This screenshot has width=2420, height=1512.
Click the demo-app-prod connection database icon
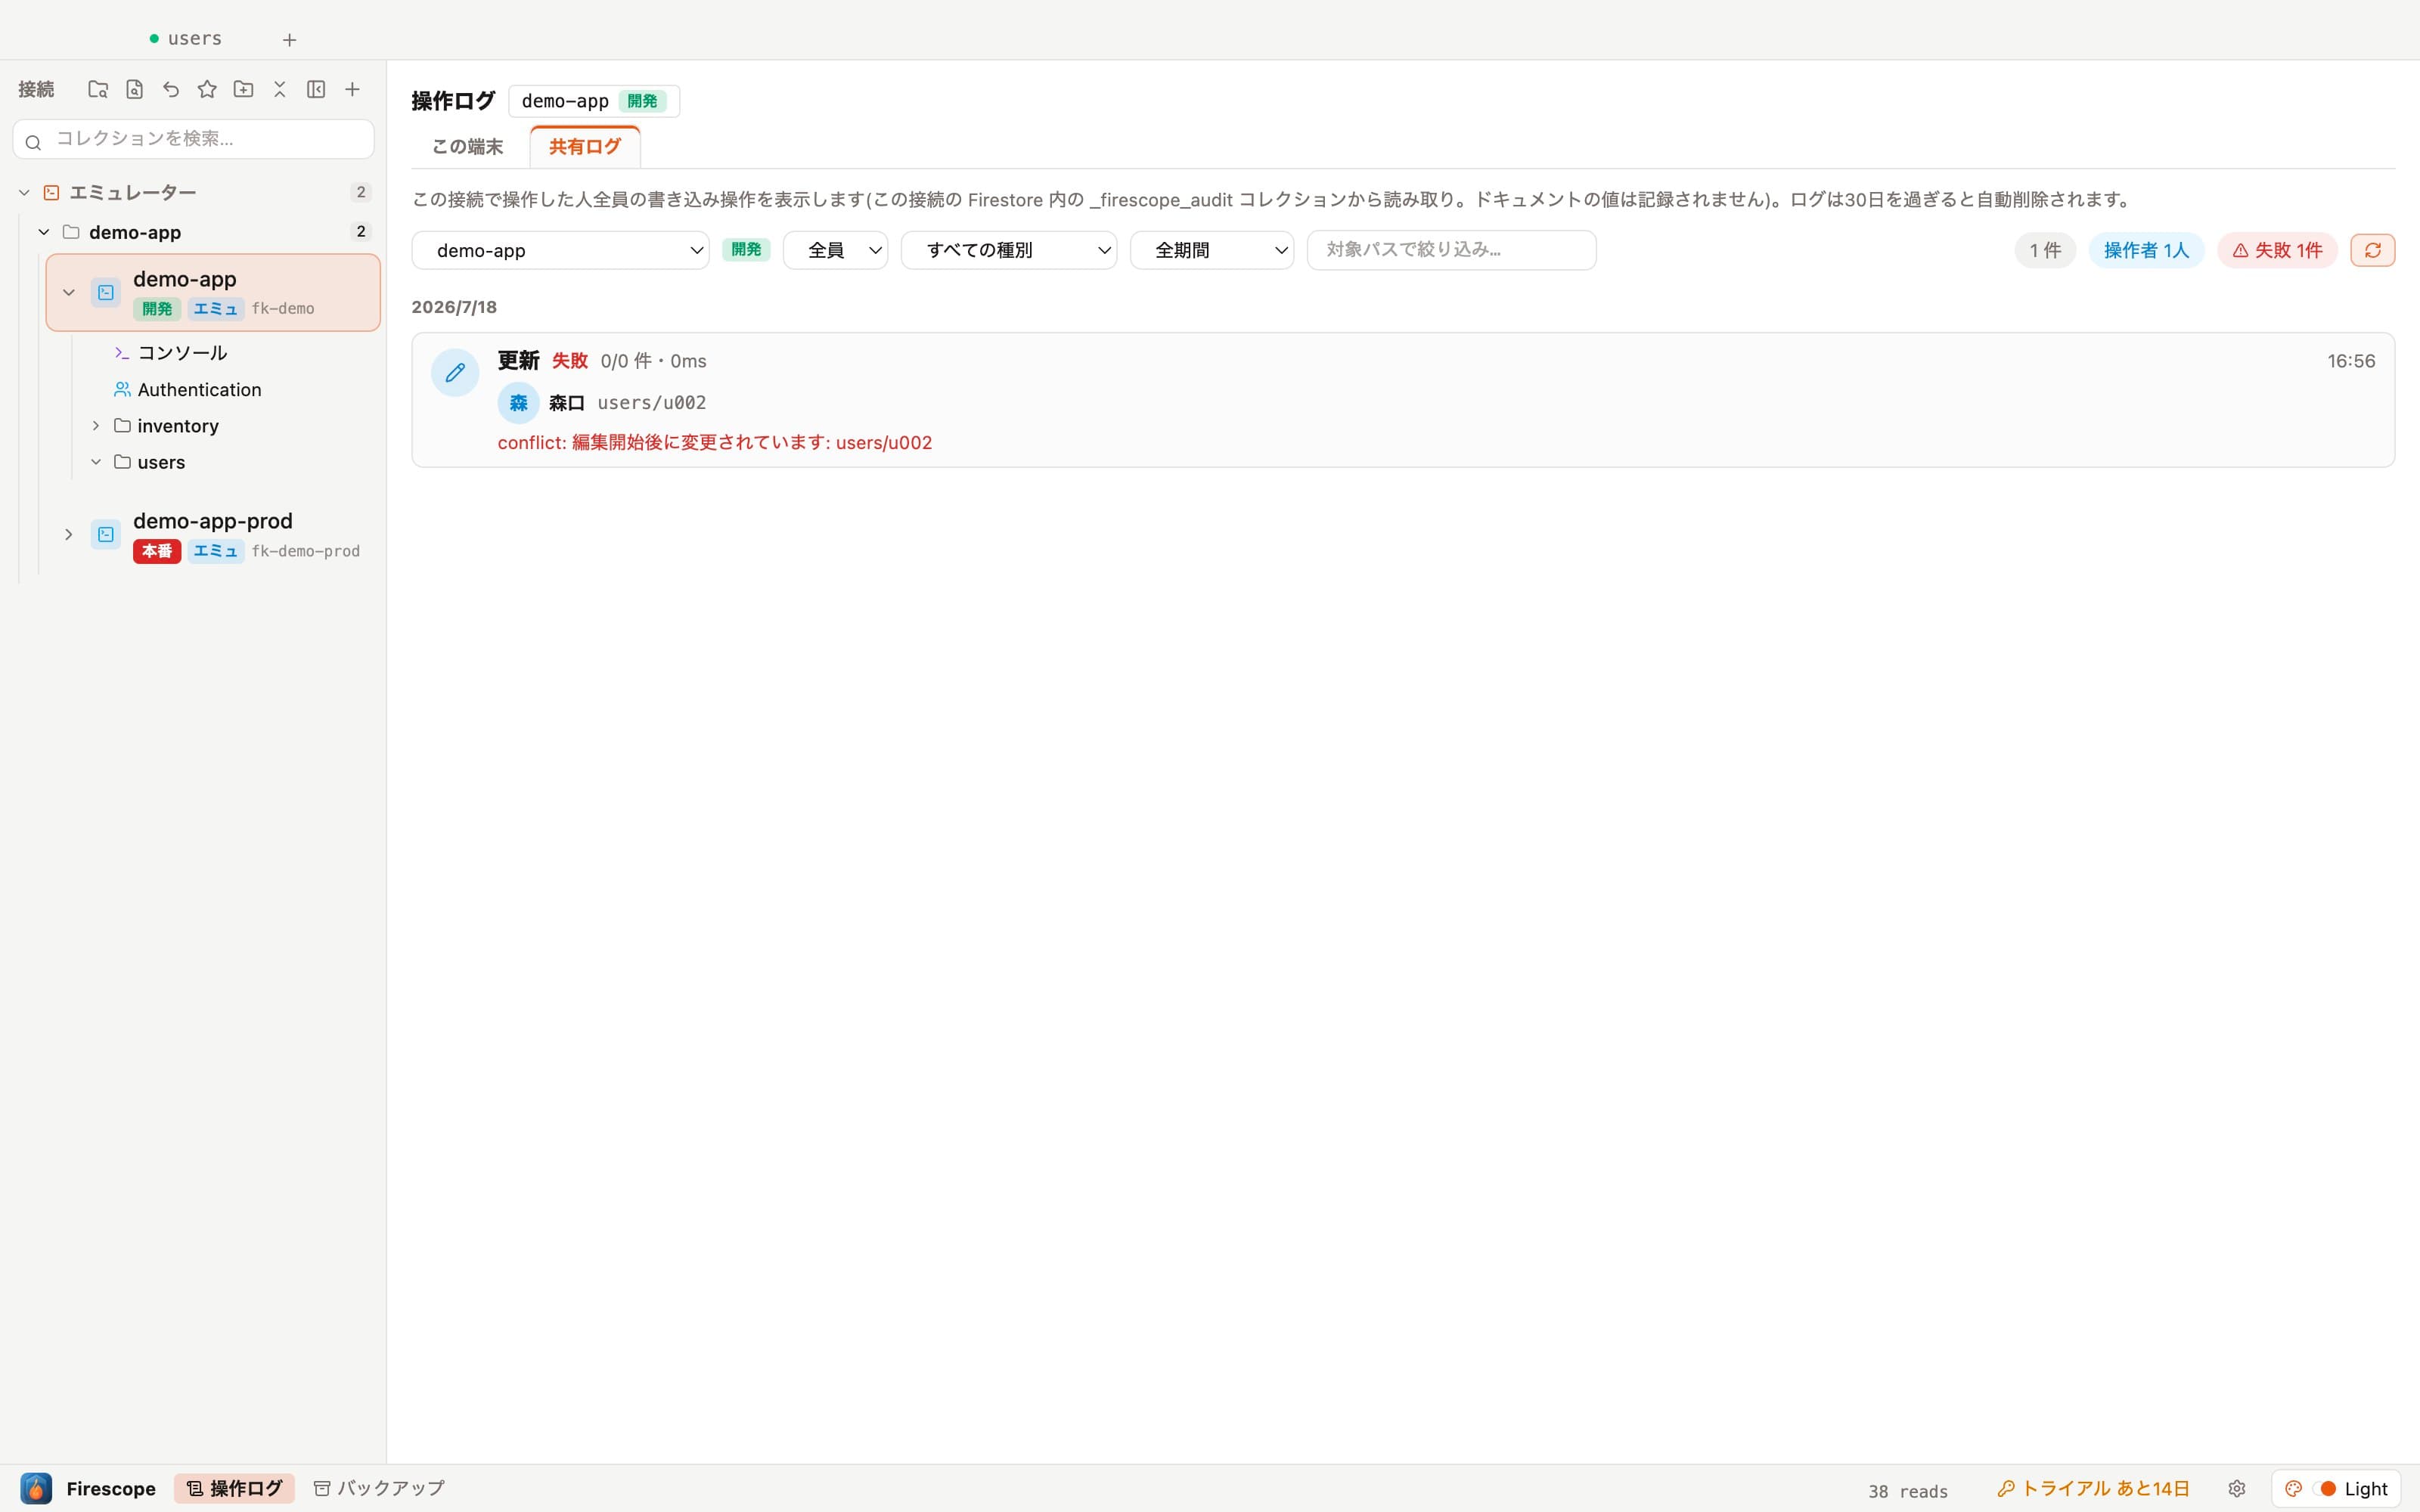105,534
